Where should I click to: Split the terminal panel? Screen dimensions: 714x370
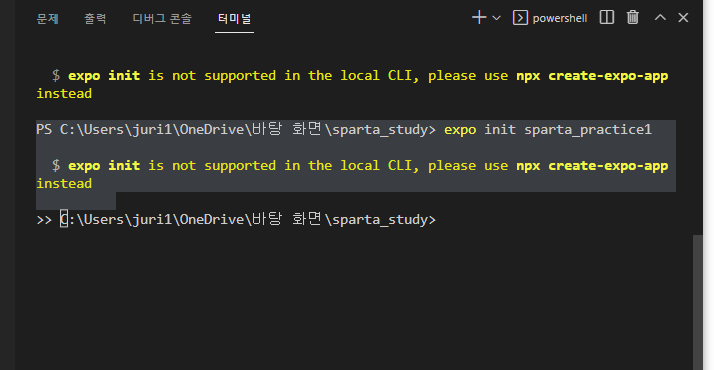[x=607, y=18]
